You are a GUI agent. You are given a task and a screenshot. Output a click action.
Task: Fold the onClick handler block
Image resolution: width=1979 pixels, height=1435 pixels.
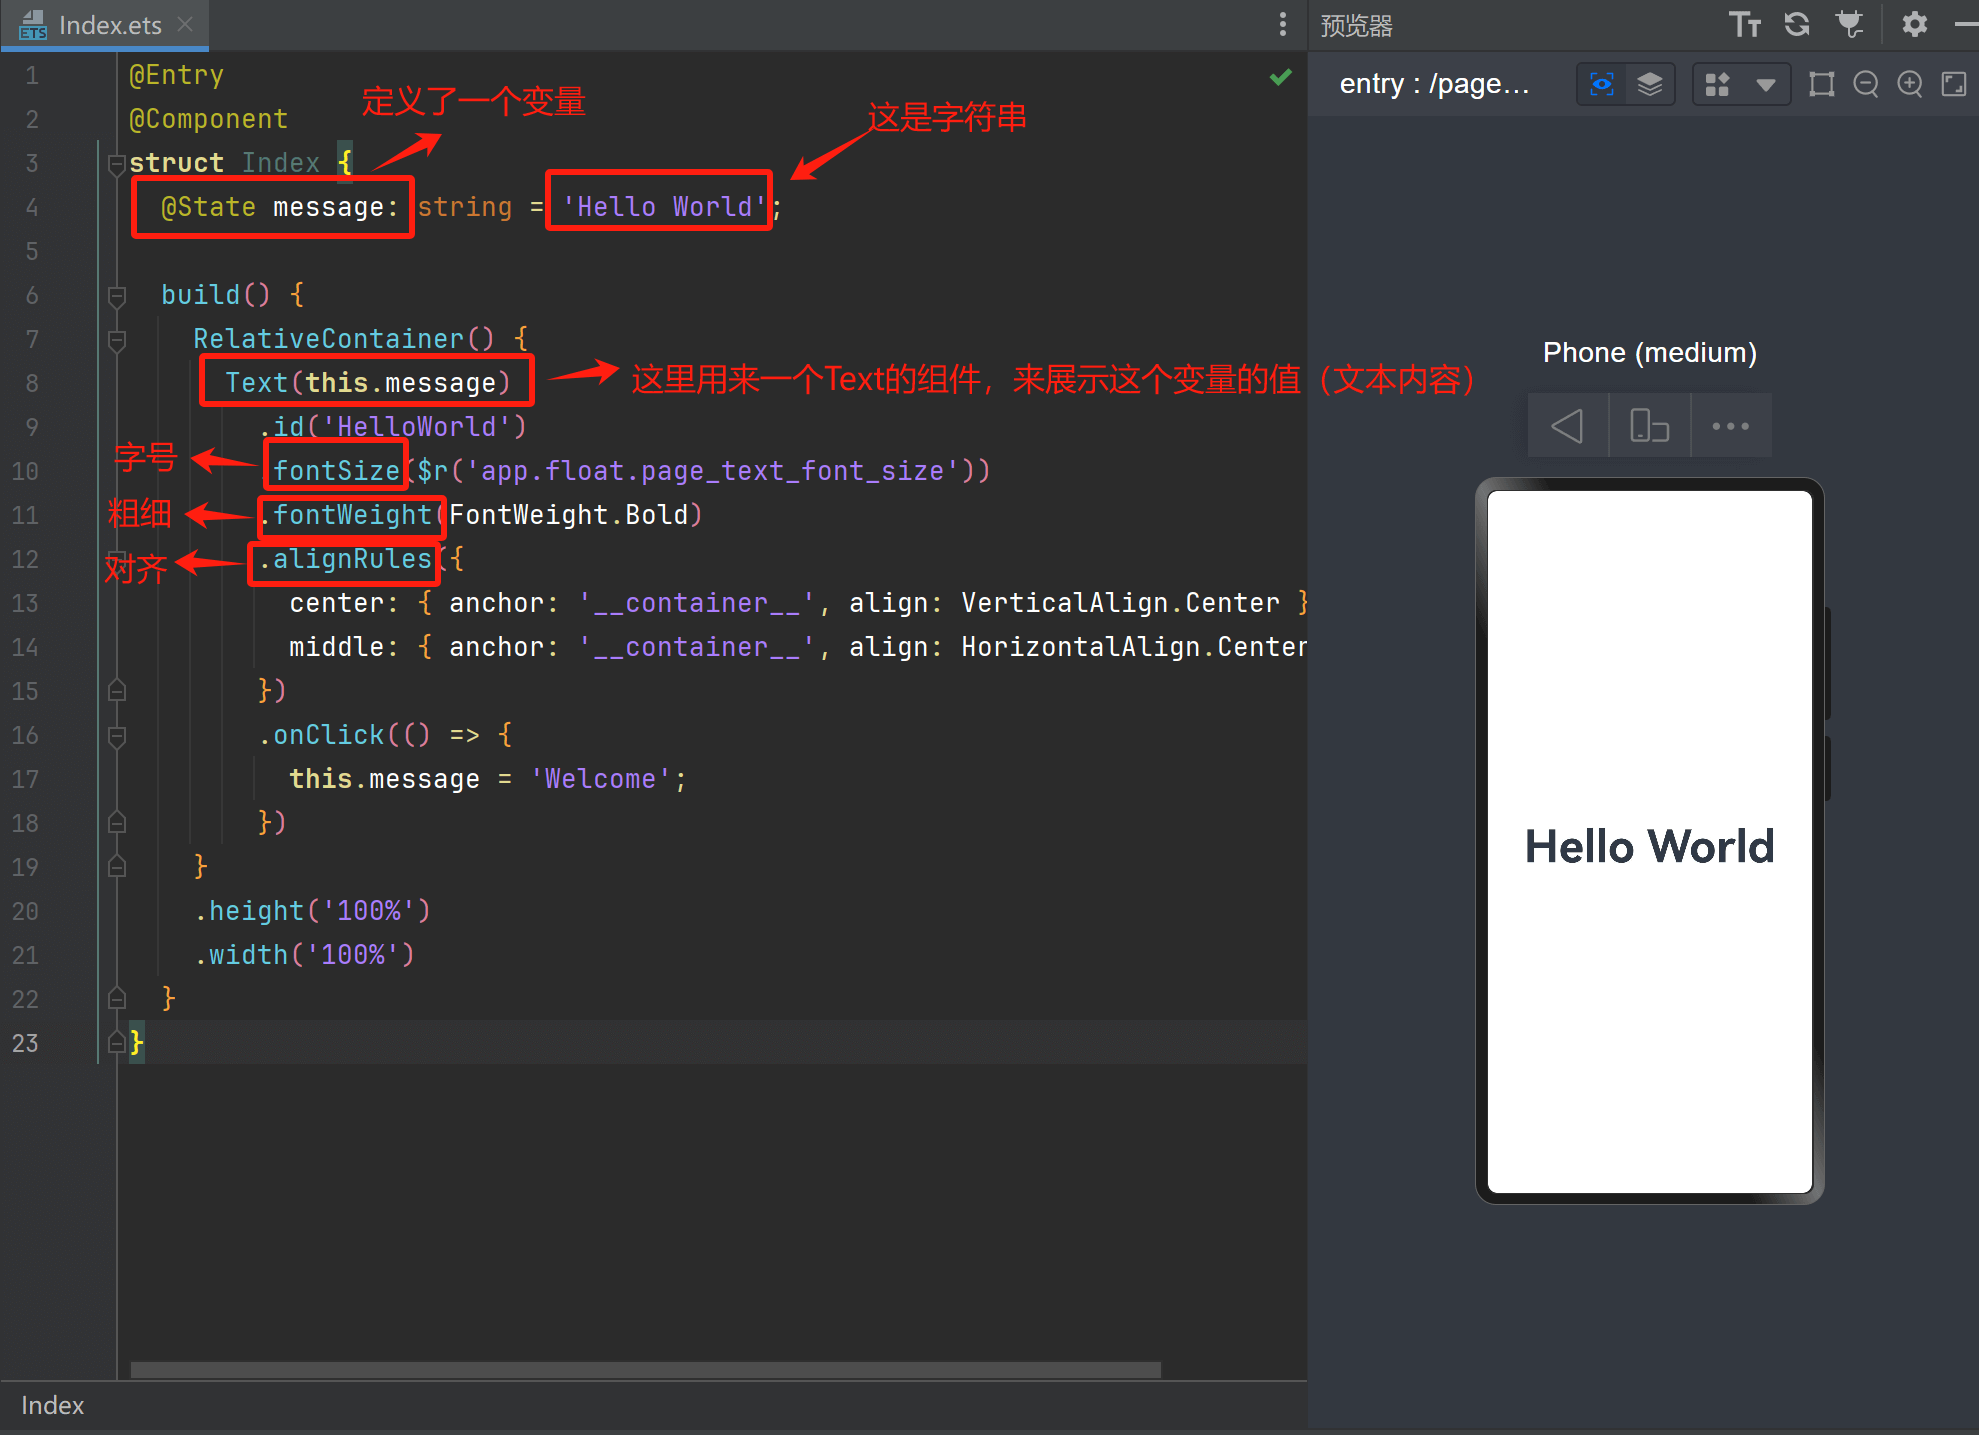pos(117,736)
